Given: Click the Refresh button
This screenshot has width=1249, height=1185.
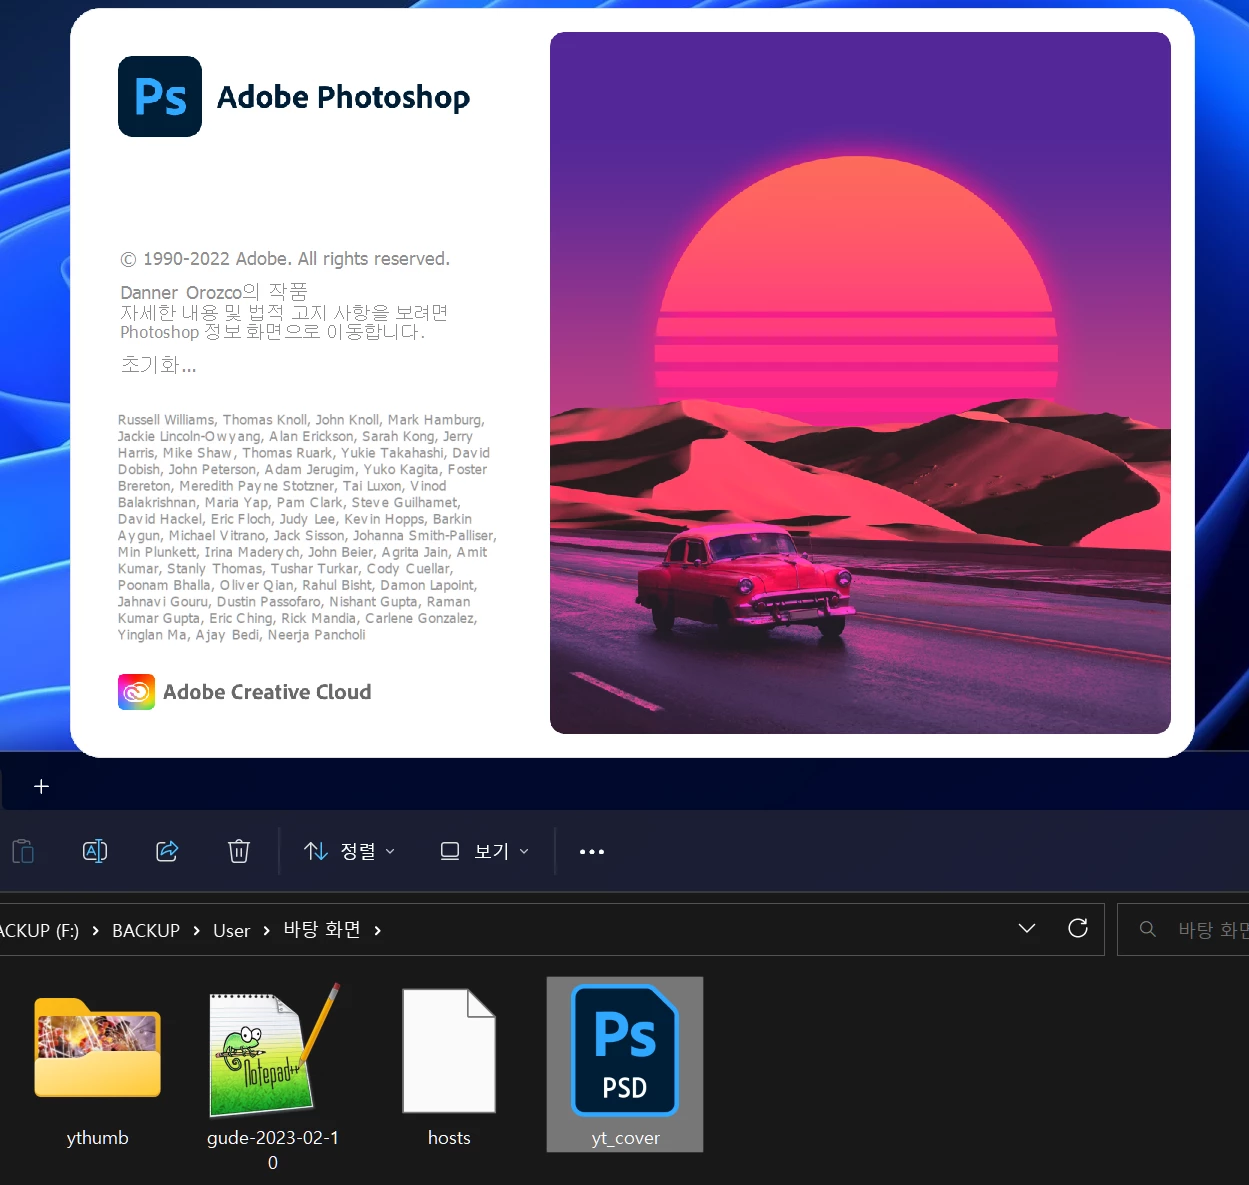Looking at the screenshot, I should (x=1078, y=929).
